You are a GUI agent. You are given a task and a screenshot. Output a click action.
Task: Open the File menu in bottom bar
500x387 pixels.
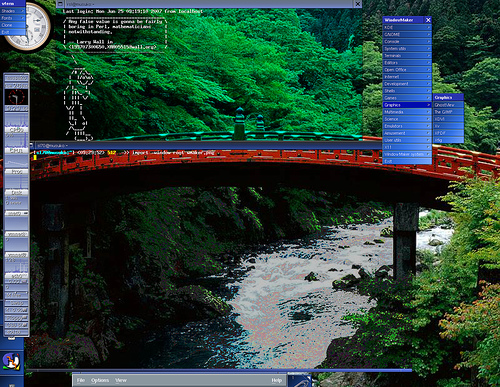pos(81,380)
